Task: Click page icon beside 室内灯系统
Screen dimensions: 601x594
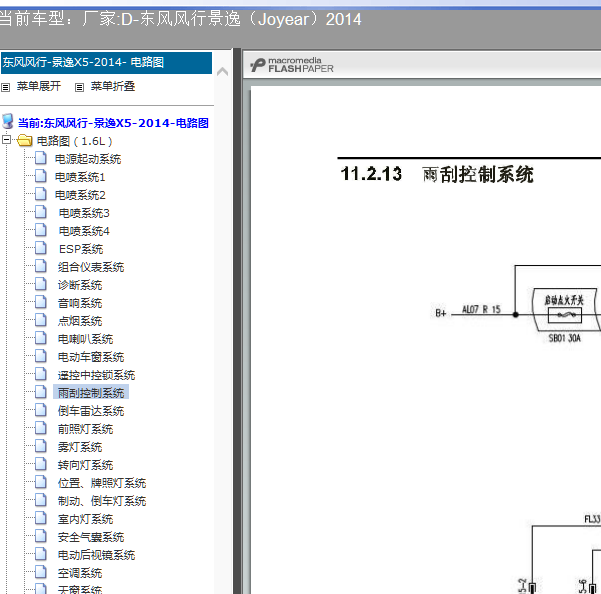Action: [x=41, y=518]
